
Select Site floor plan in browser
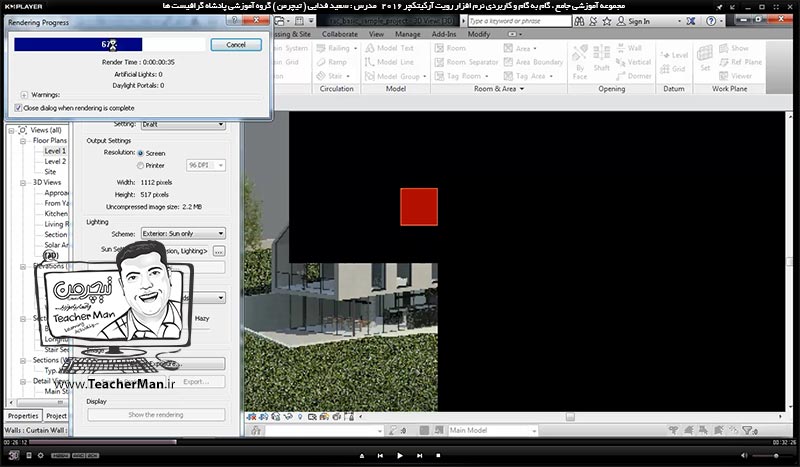tap(50, 172)
